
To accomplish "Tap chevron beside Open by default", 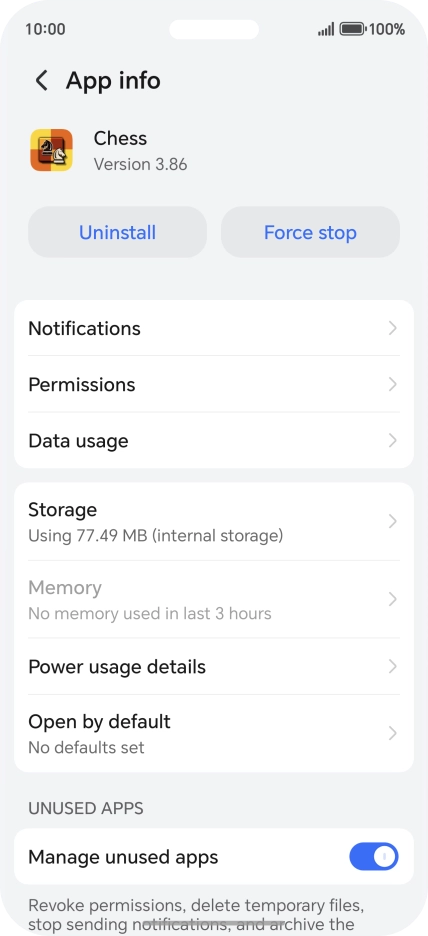I will [x=392, y=733].
